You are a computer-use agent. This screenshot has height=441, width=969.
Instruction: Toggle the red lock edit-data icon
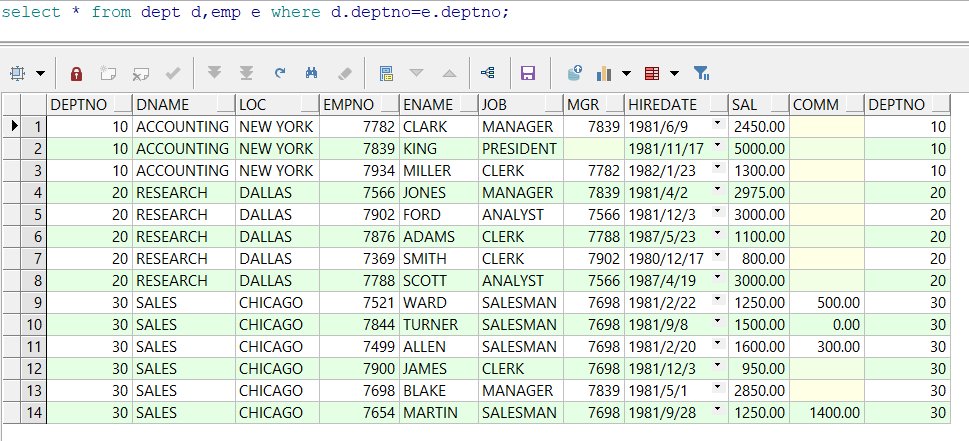tap(76, 74)
